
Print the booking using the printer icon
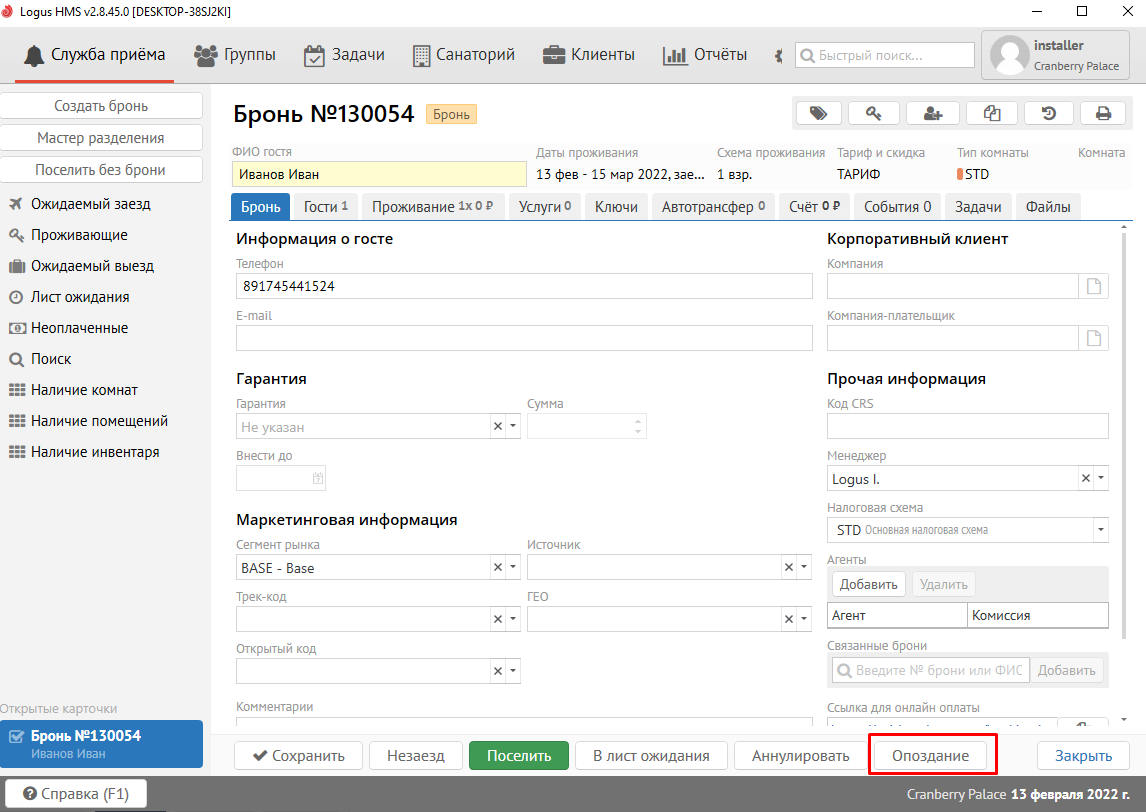[x=1103, y=114]
